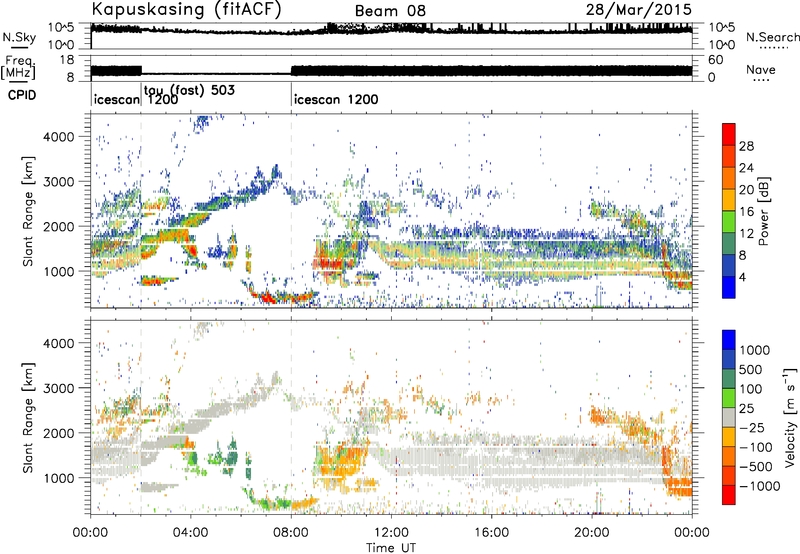This screenshot has height=554, width=800.
Task: Click the "N.Search" legend label
Action: point(772,37)
